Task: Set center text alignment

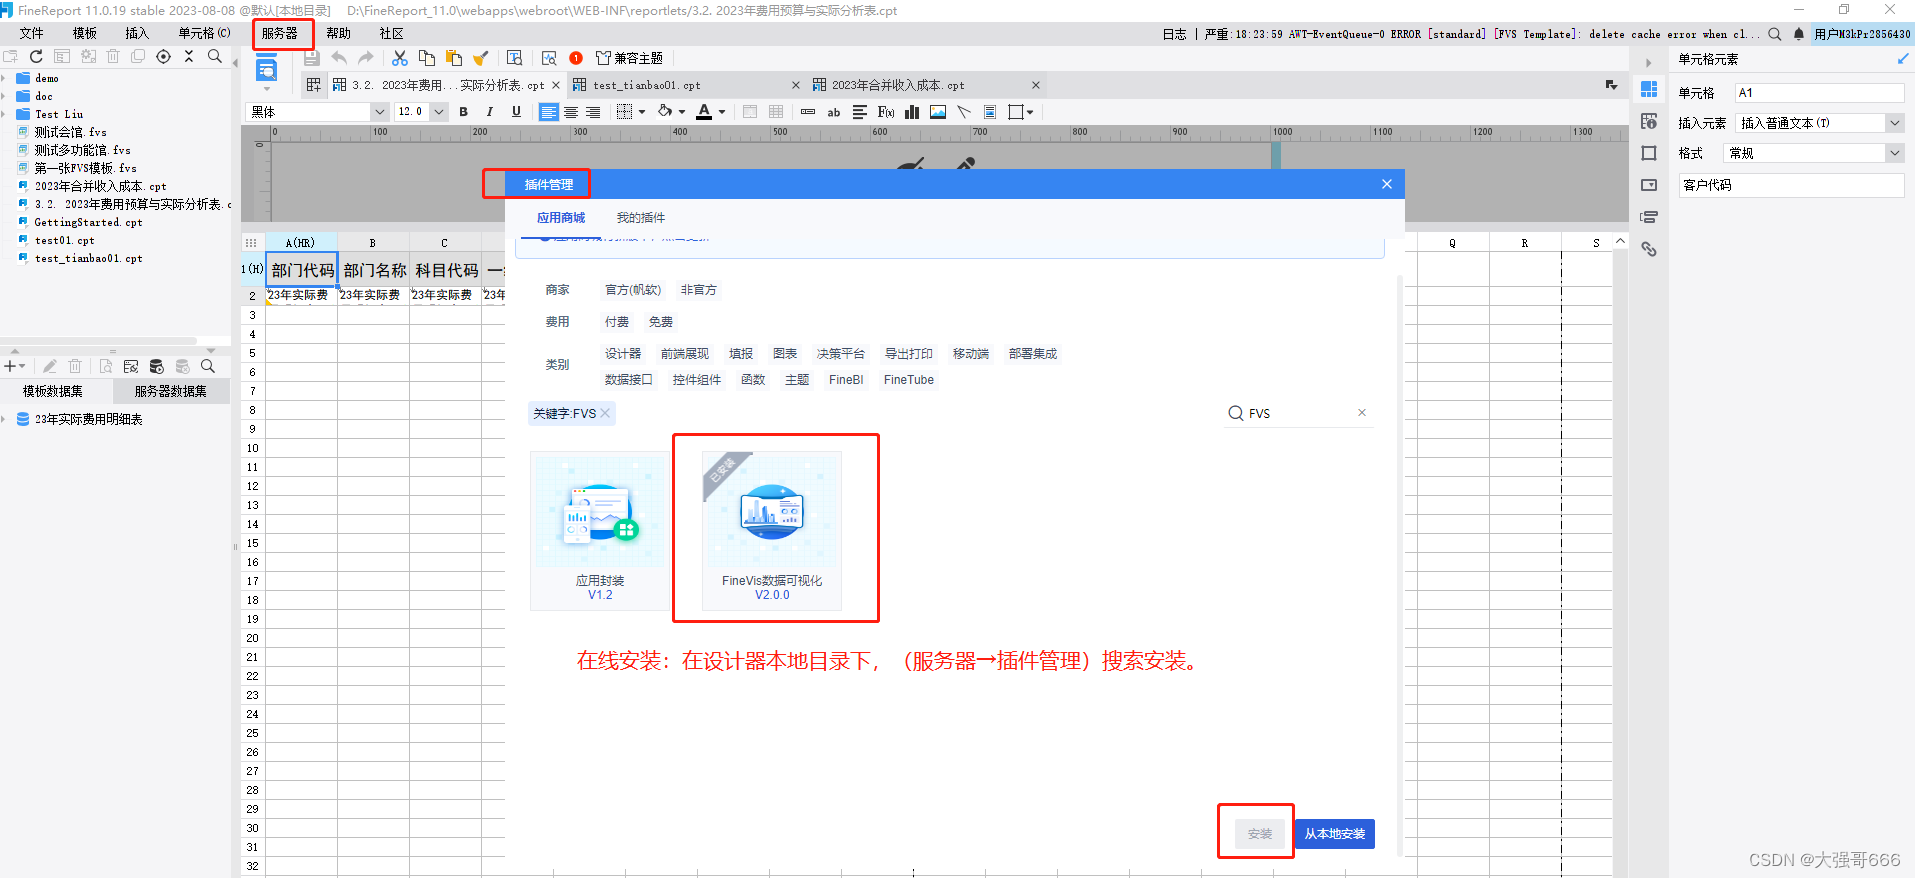Action: point(571,112)
